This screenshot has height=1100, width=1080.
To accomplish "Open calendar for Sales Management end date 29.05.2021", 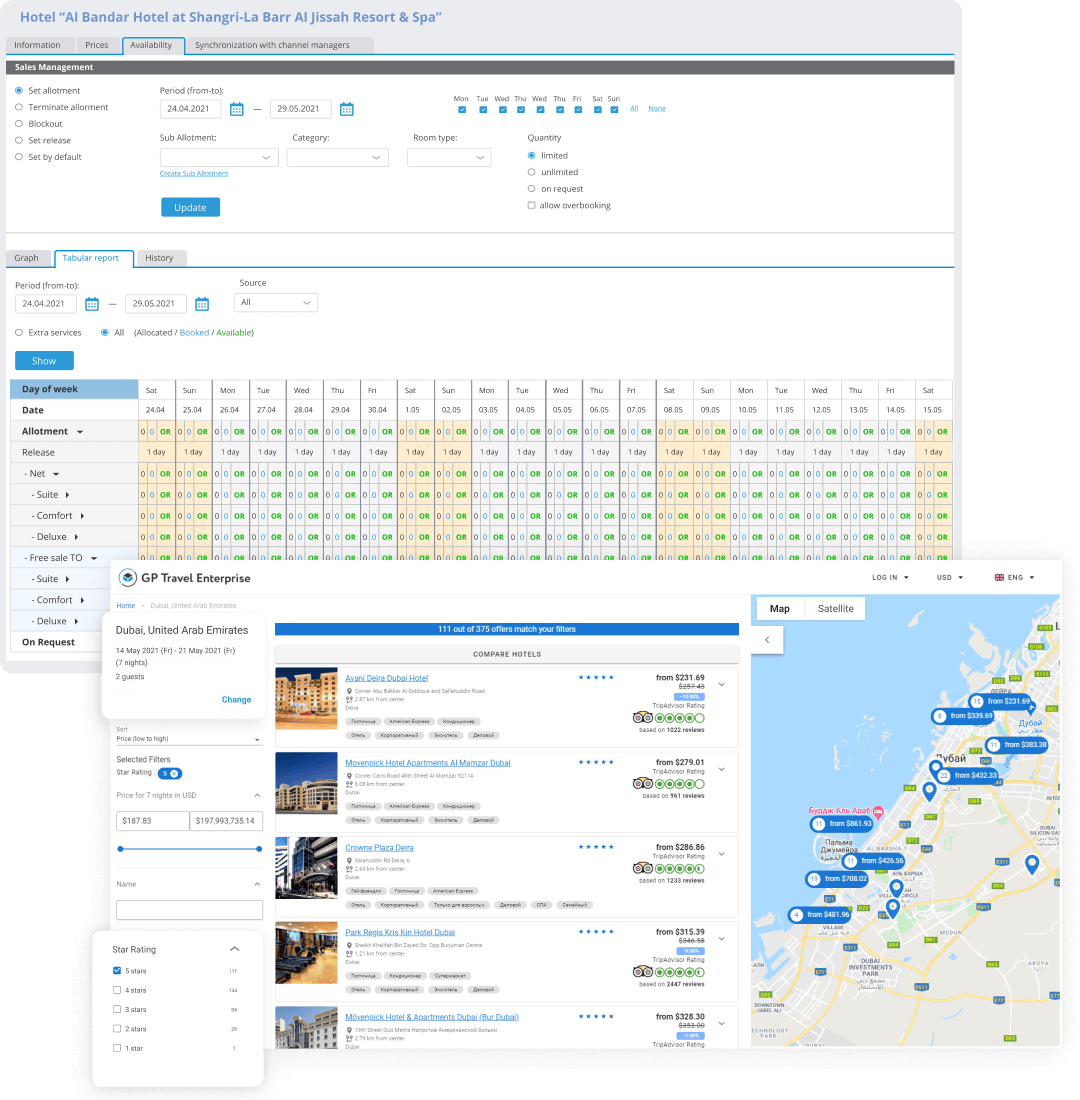I will [x=347, y=109].
